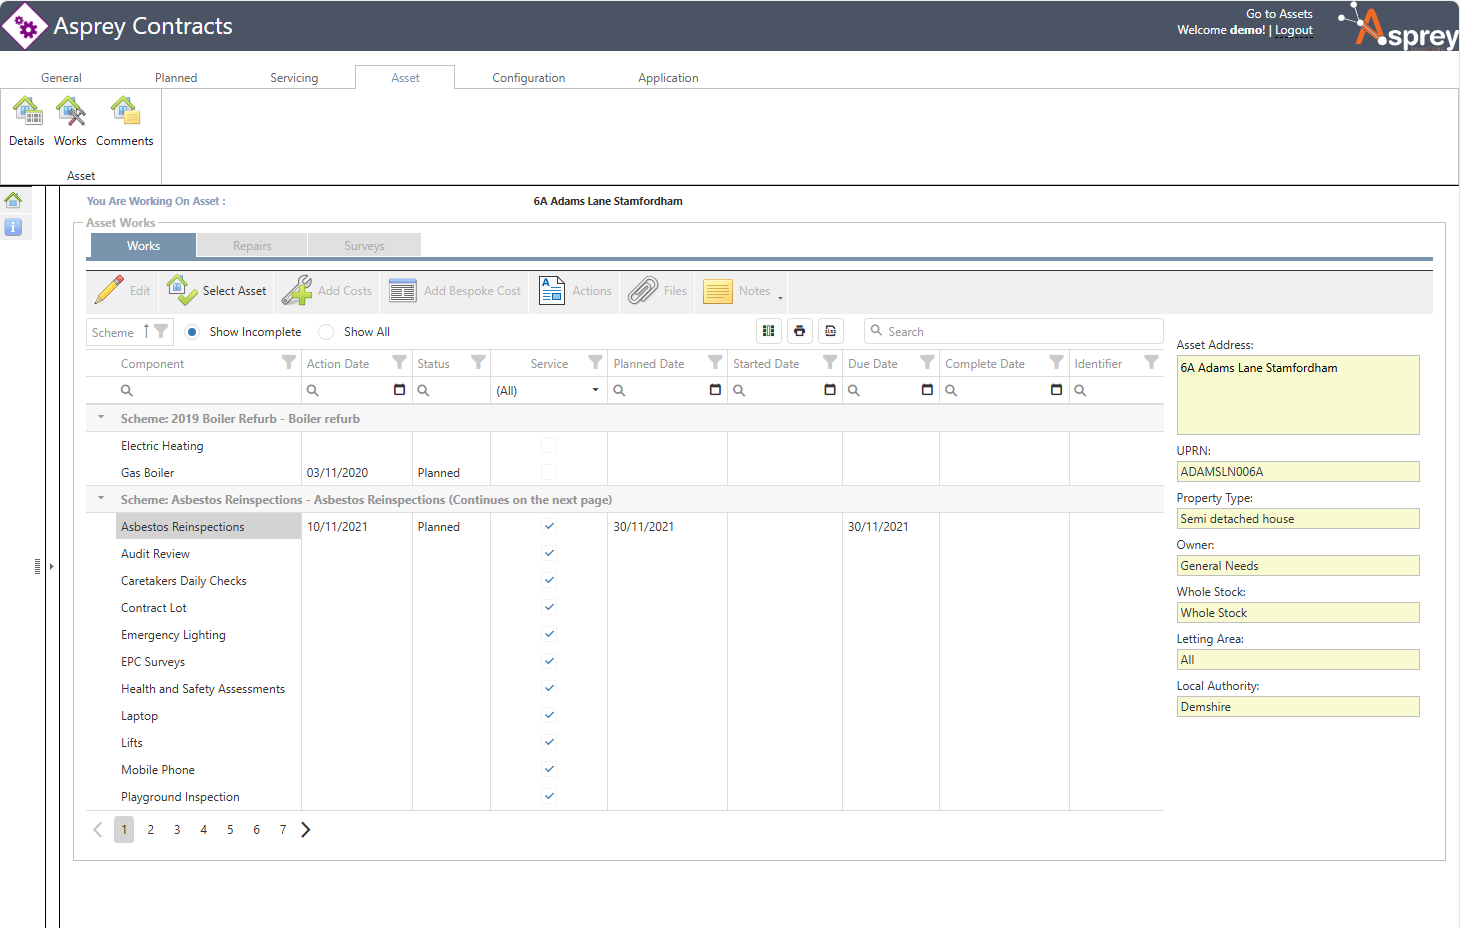Click the Due Date column filter icon
The width and height of the screenshot is (1460, 928).
point(927,362)
